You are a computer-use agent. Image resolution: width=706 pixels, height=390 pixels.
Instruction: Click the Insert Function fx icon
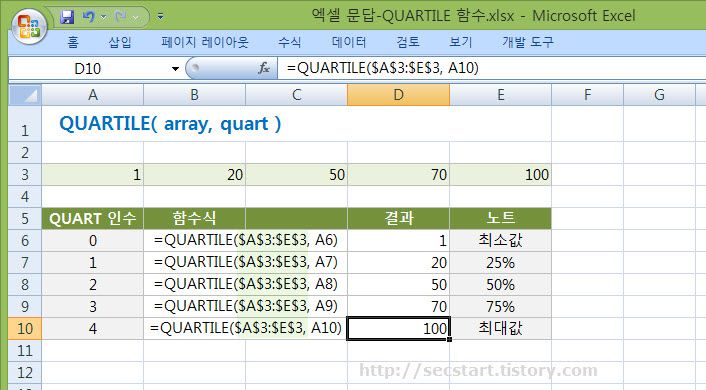click(264, 68)
